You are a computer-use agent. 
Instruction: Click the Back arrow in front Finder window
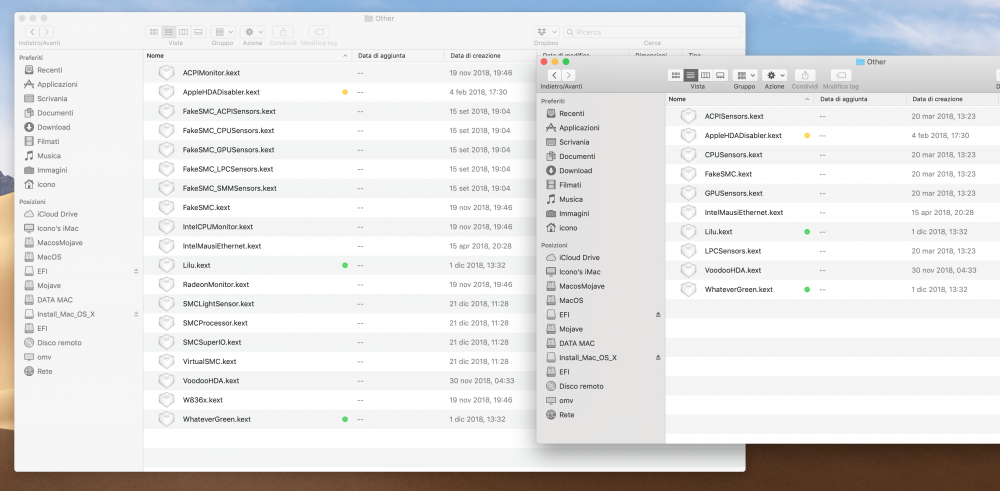554,75
